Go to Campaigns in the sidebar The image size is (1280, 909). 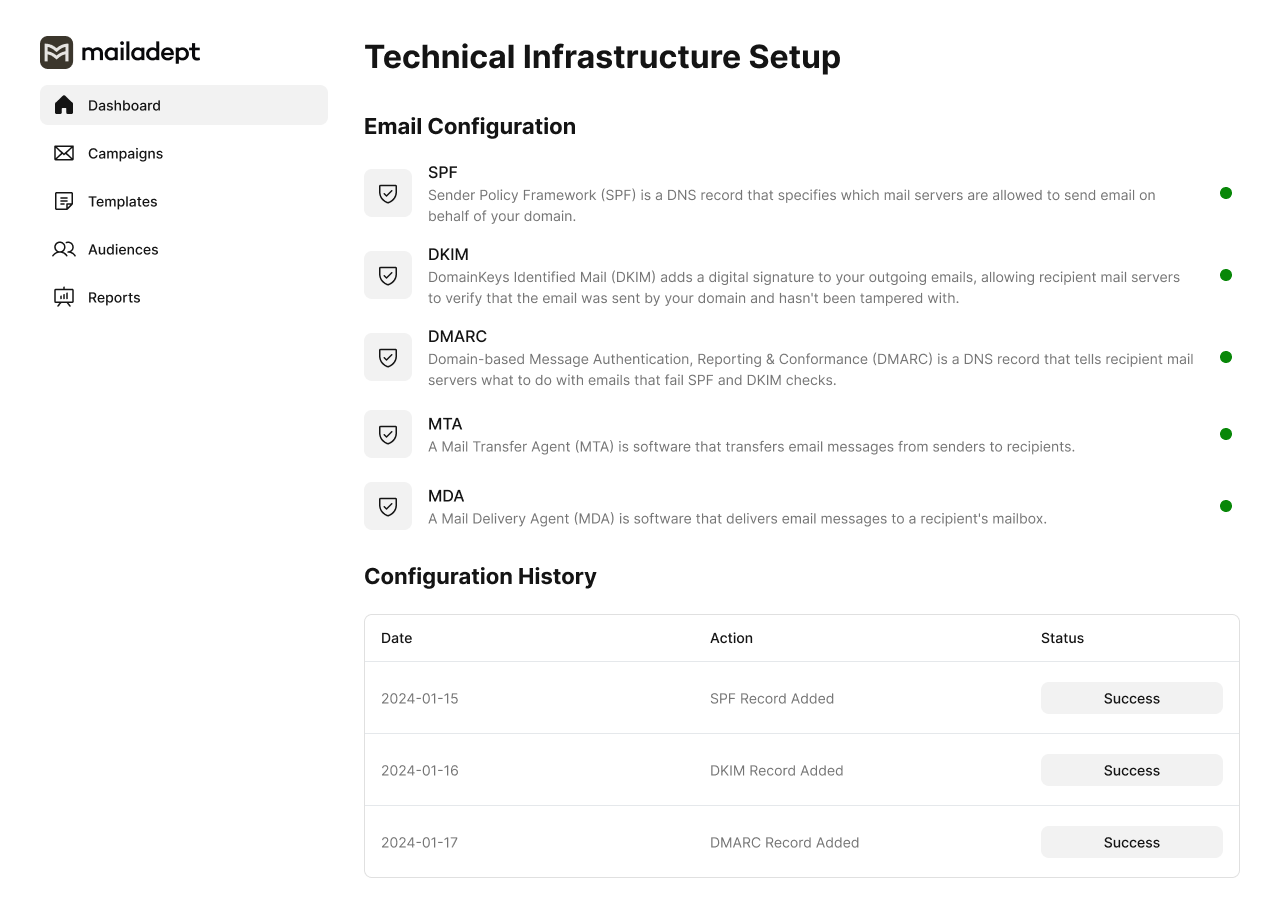[184, 153]
